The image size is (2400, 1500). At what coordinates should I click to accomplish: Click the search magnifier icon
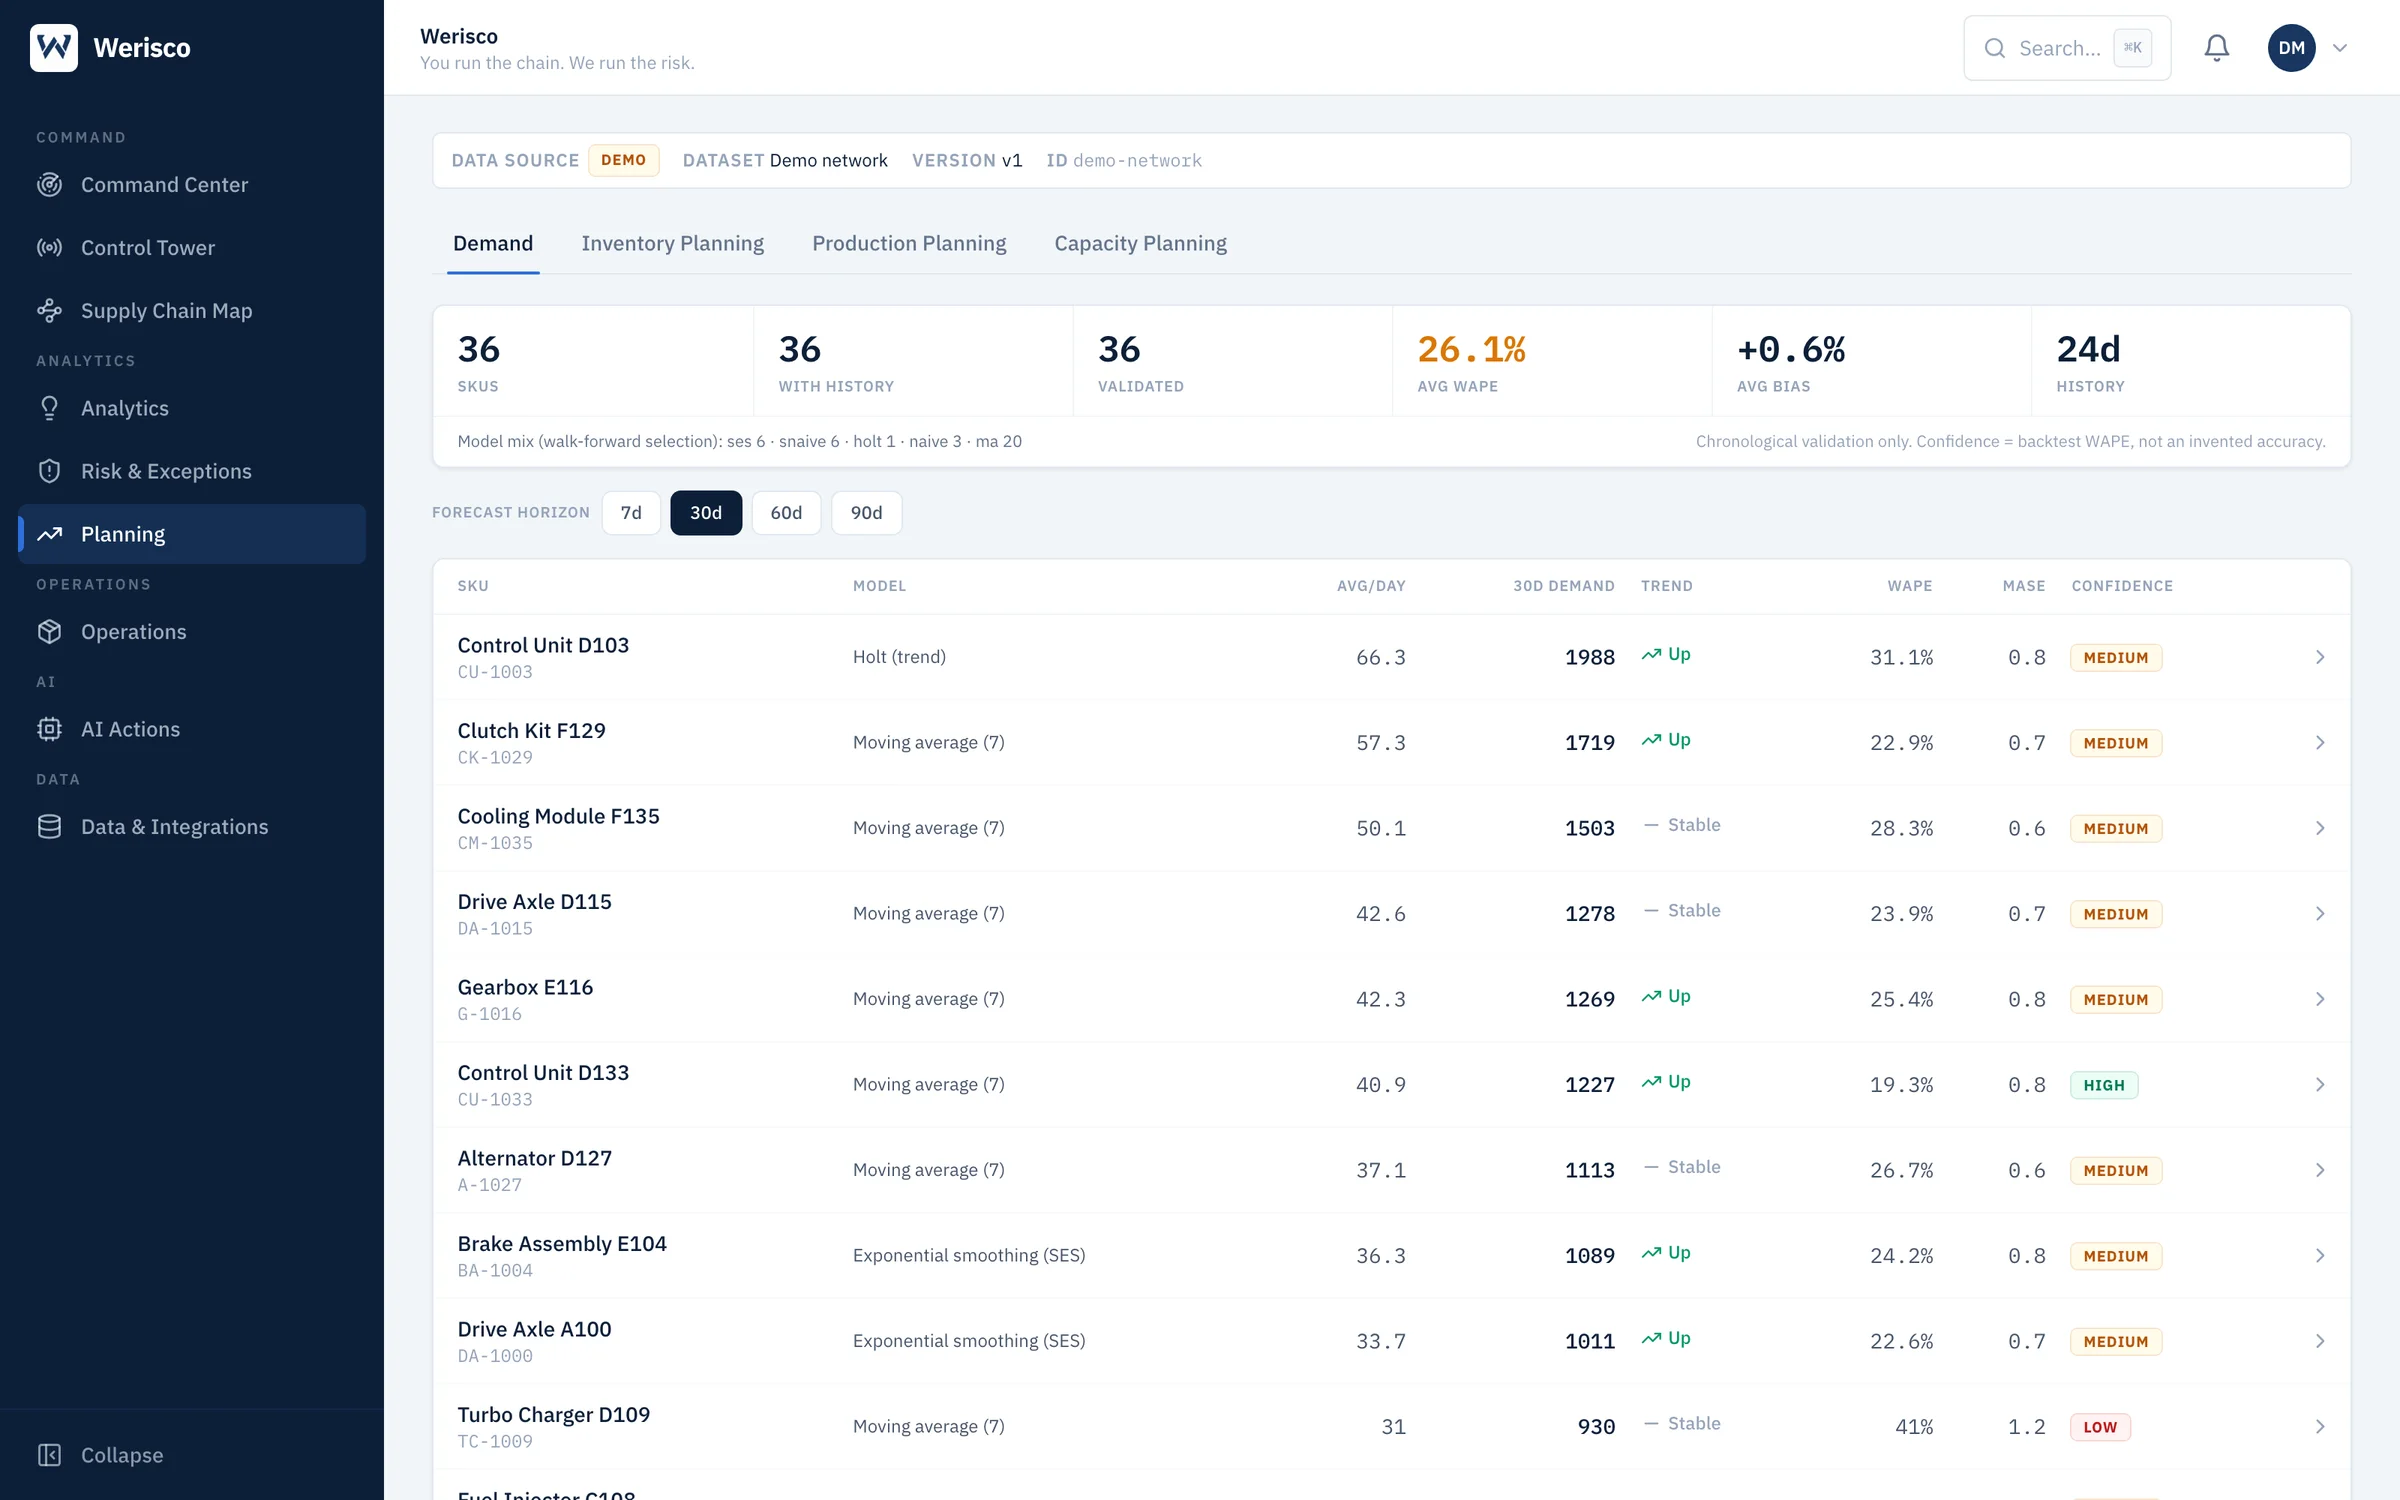click(x=1995, y=48)
